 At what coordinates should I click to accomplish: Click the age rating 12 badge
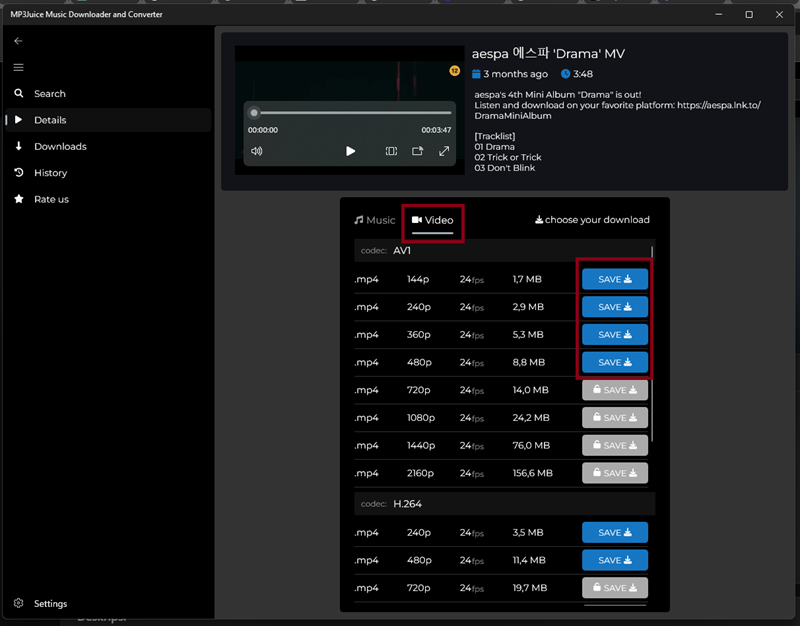pos(455,71)
